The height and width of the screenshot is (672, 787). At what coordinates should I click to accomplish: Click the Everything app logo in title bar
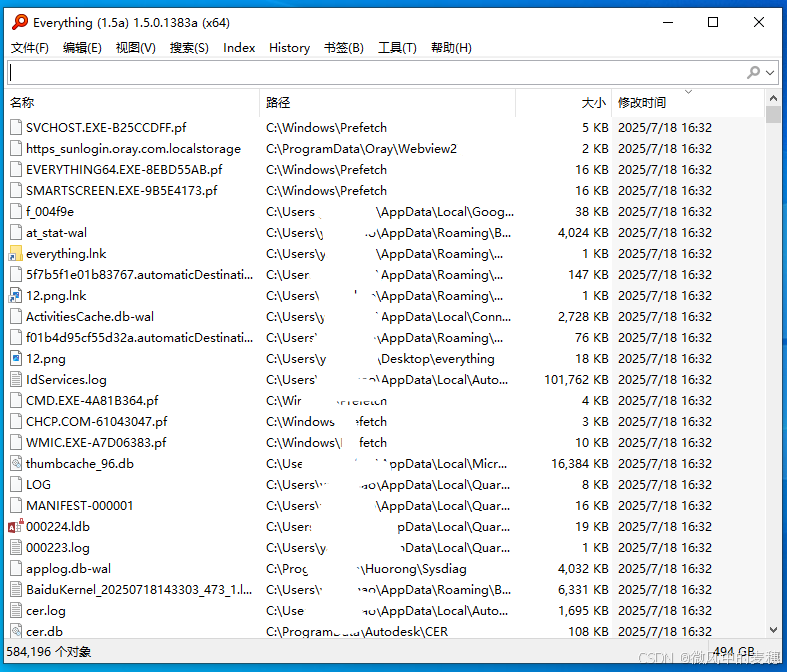[20, 22]
